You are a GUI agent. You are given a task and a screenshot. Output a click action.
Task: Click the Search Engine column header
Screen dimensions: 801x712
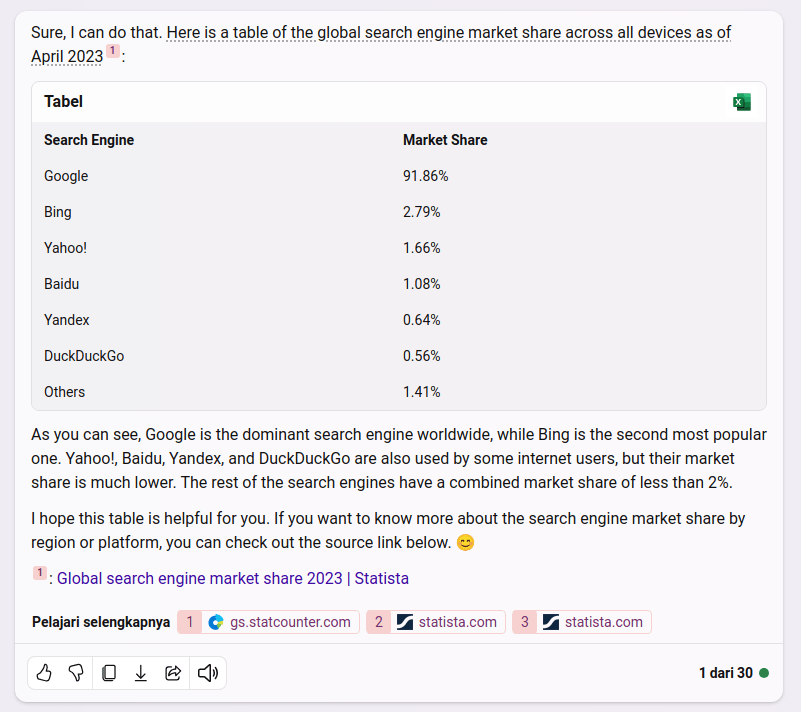coord(89,140)
